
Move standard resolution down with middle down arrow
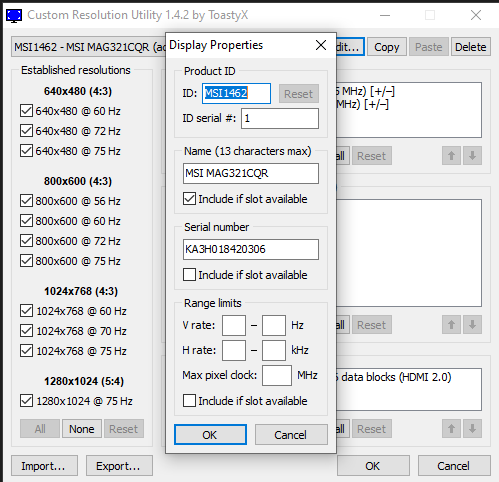click(472, 325)
